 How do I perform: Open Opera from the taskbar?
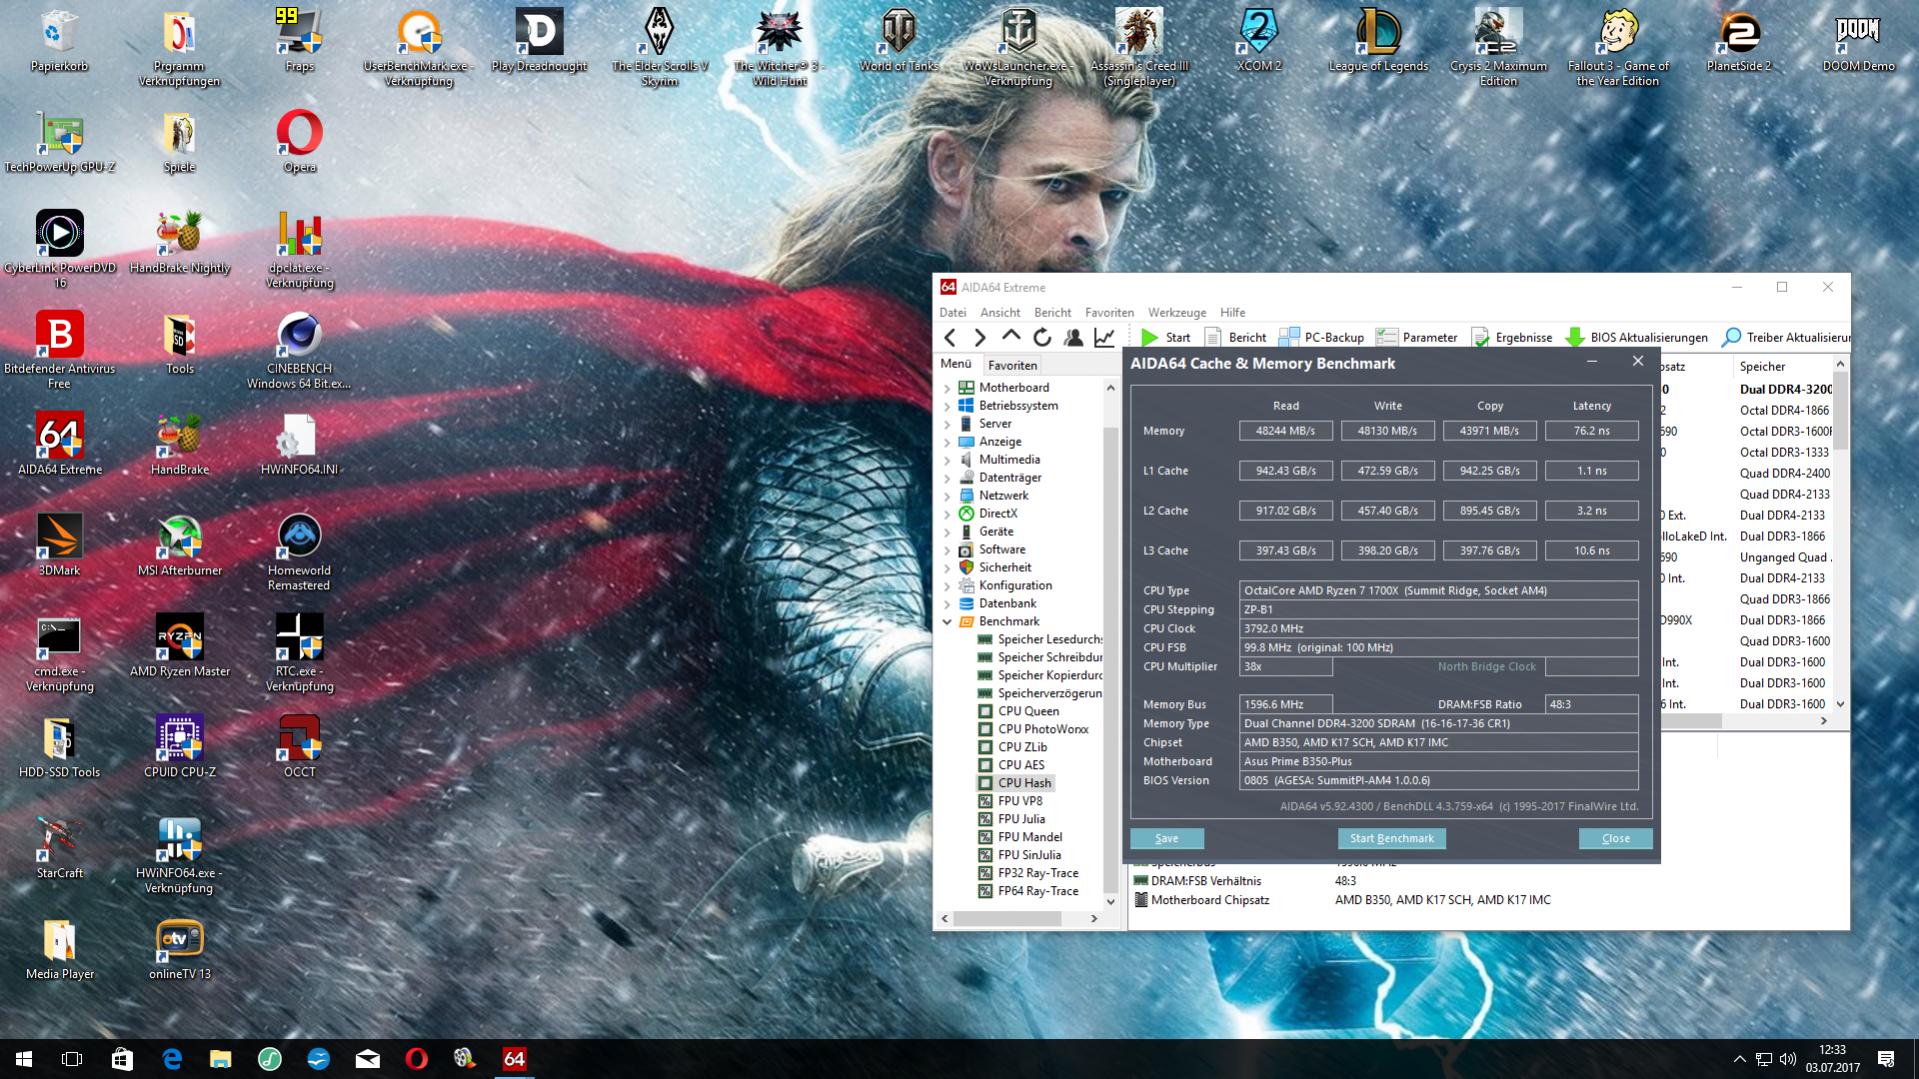[x=417, y=1059]
